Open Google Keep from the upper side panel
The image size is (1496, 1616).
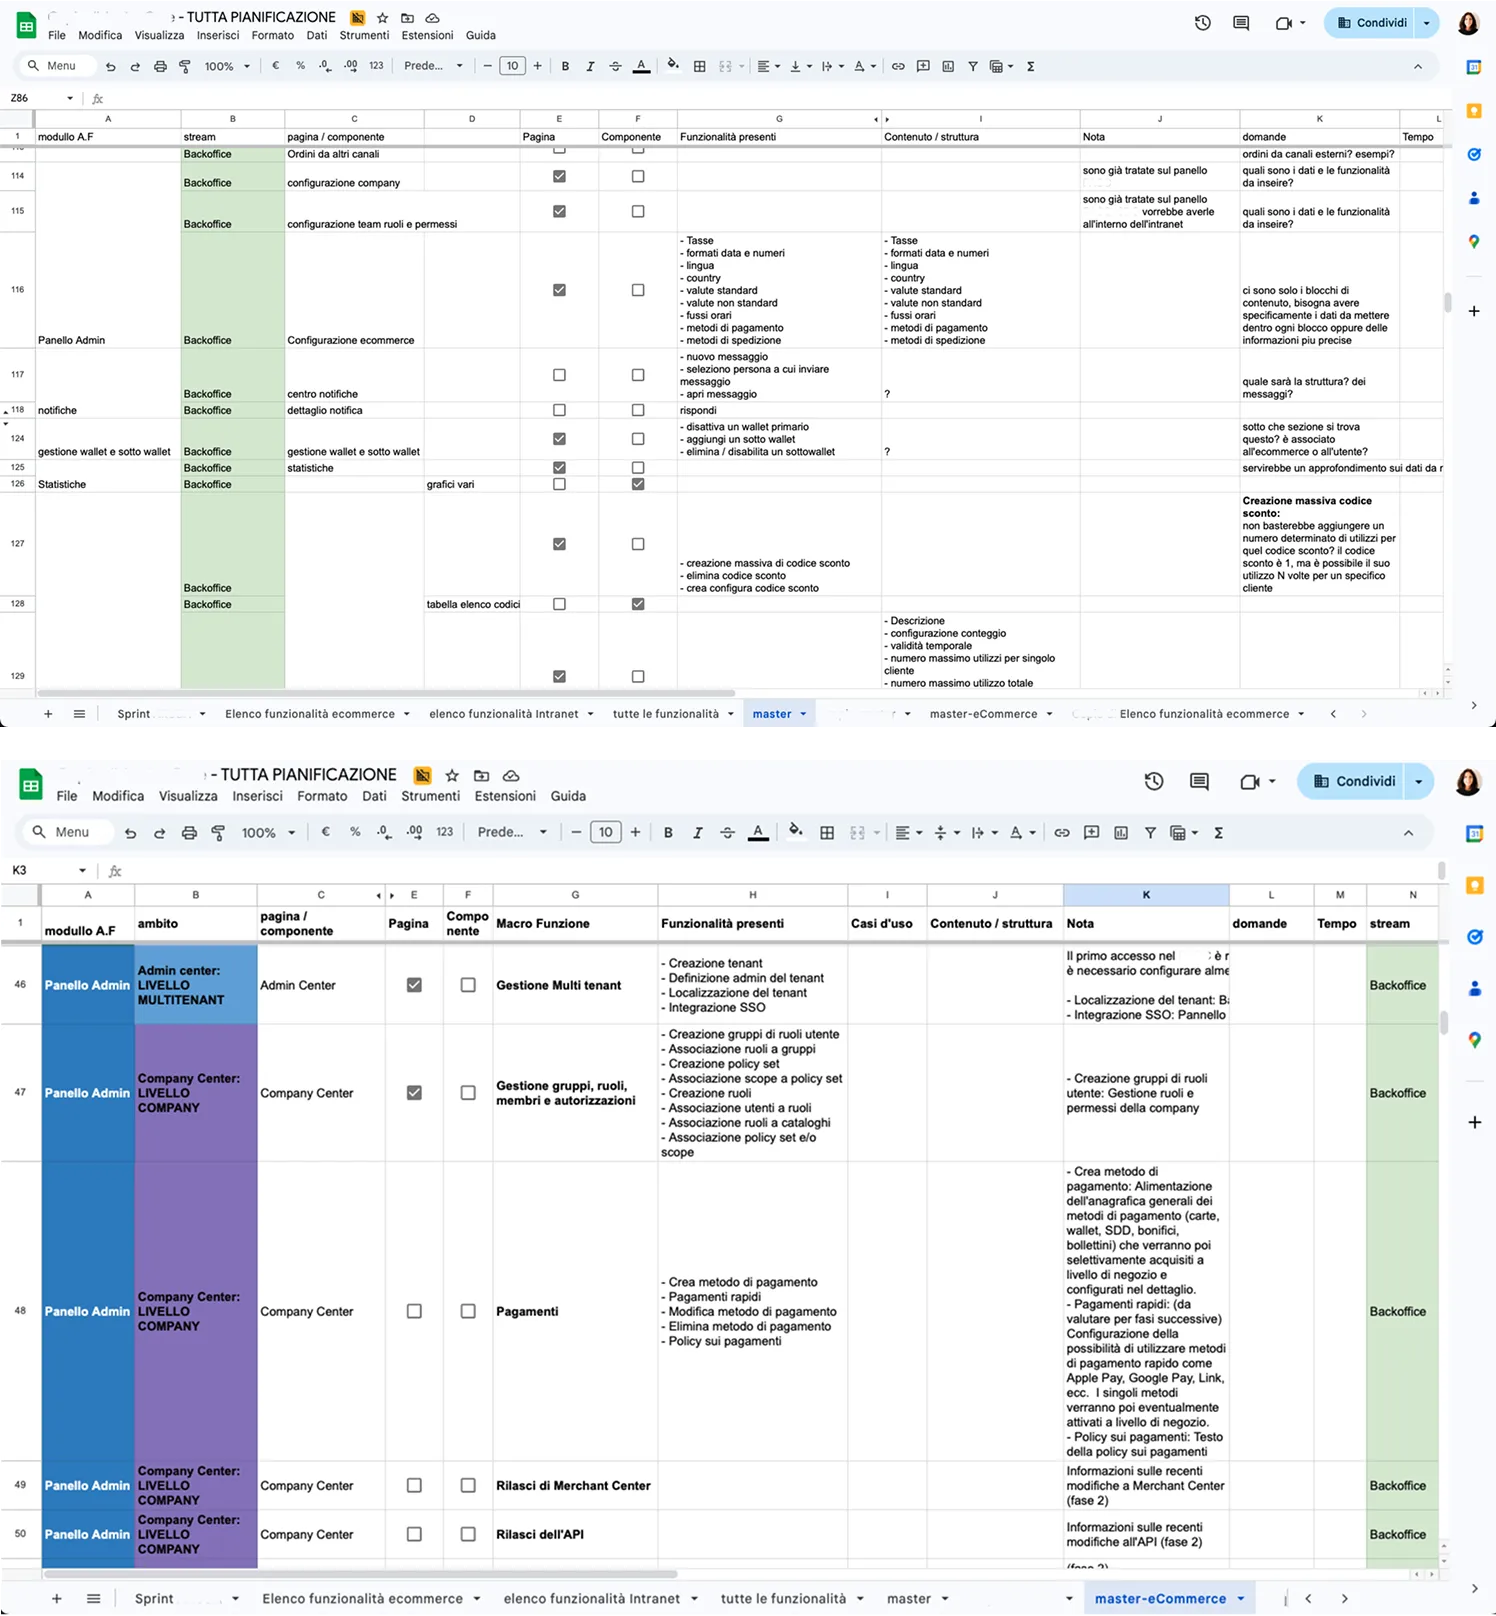tap(1473, 111)
